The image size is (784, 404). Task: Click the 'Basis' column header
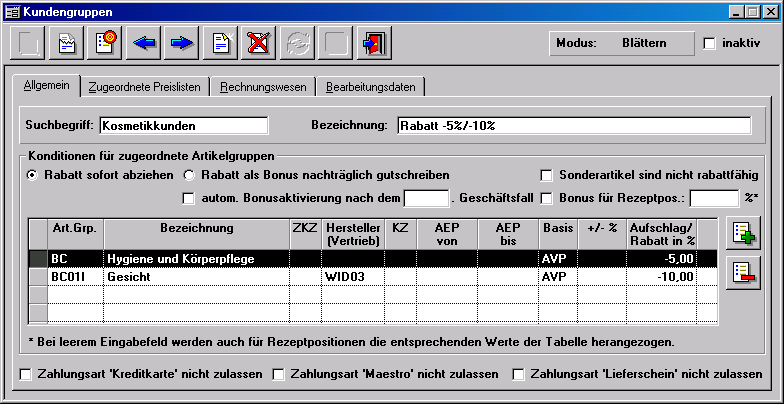[x=558, y=234]
